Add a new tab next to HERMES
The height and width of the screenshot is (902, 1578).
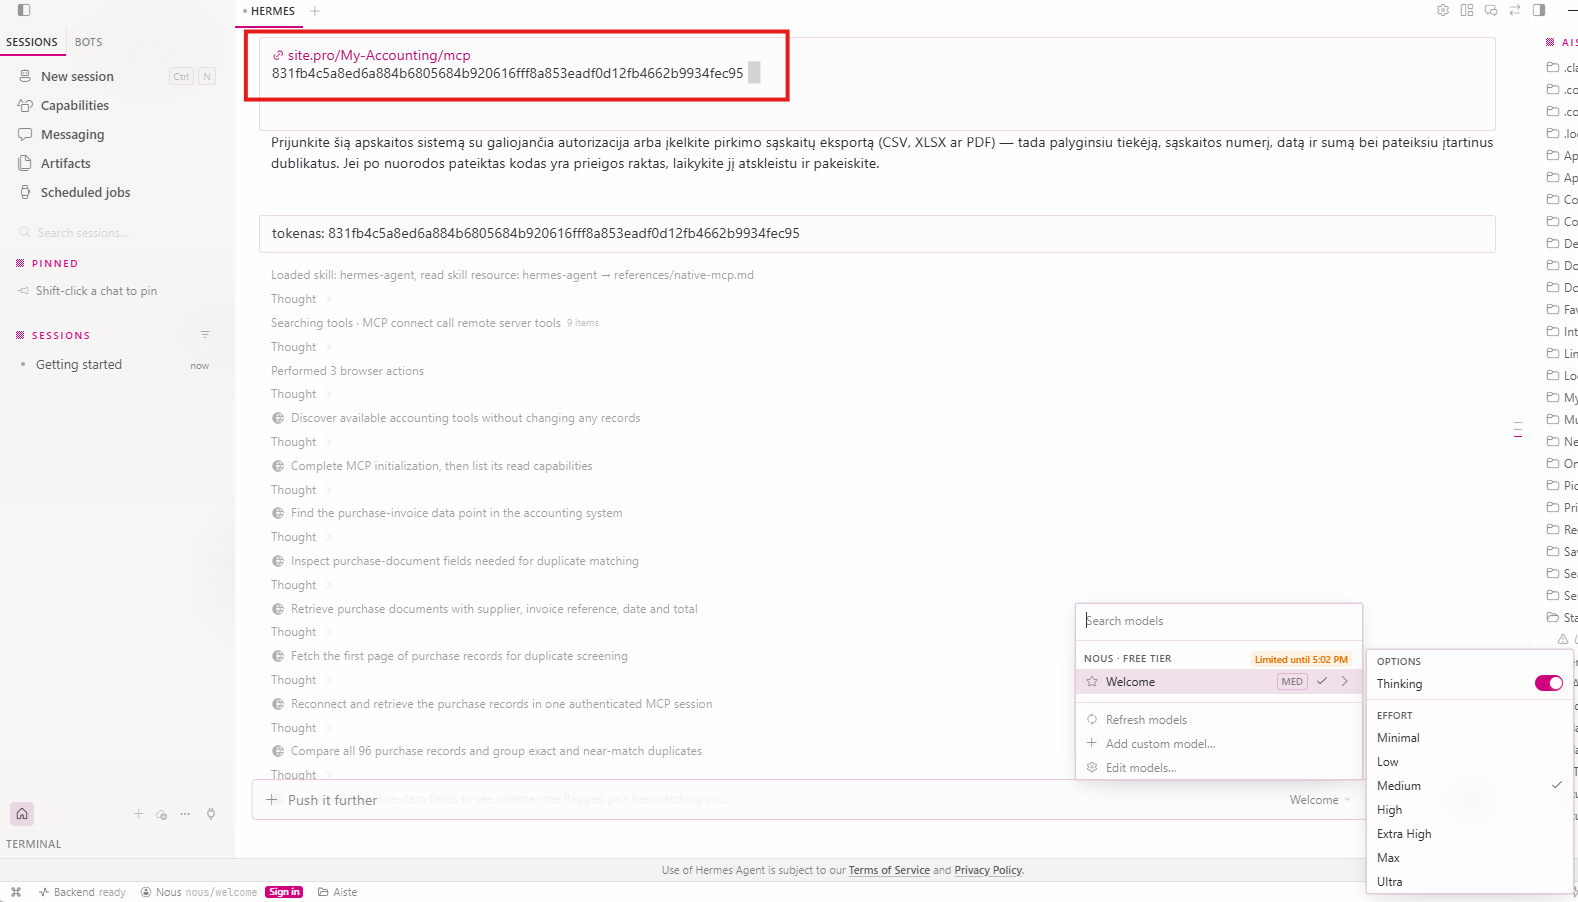pos(315,11)
